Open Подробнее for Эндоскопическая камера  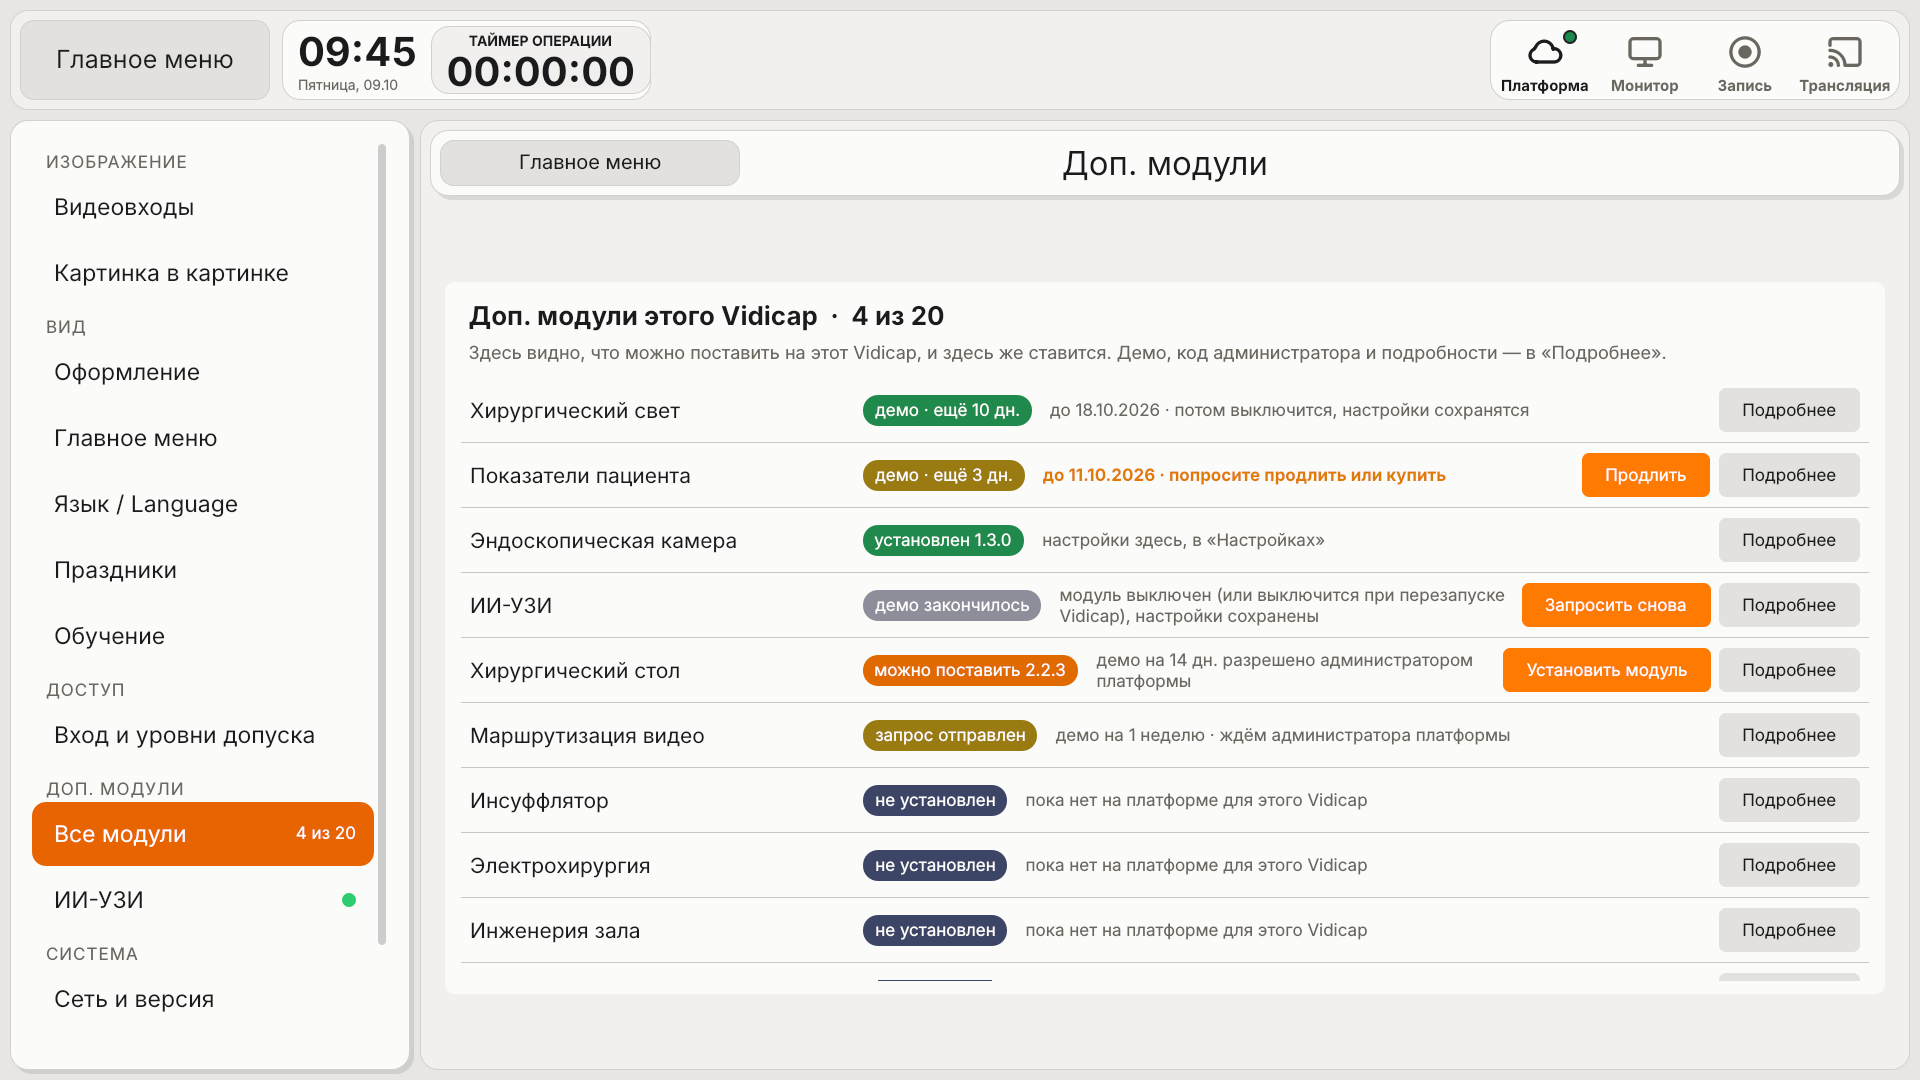tap(1788, 540)
